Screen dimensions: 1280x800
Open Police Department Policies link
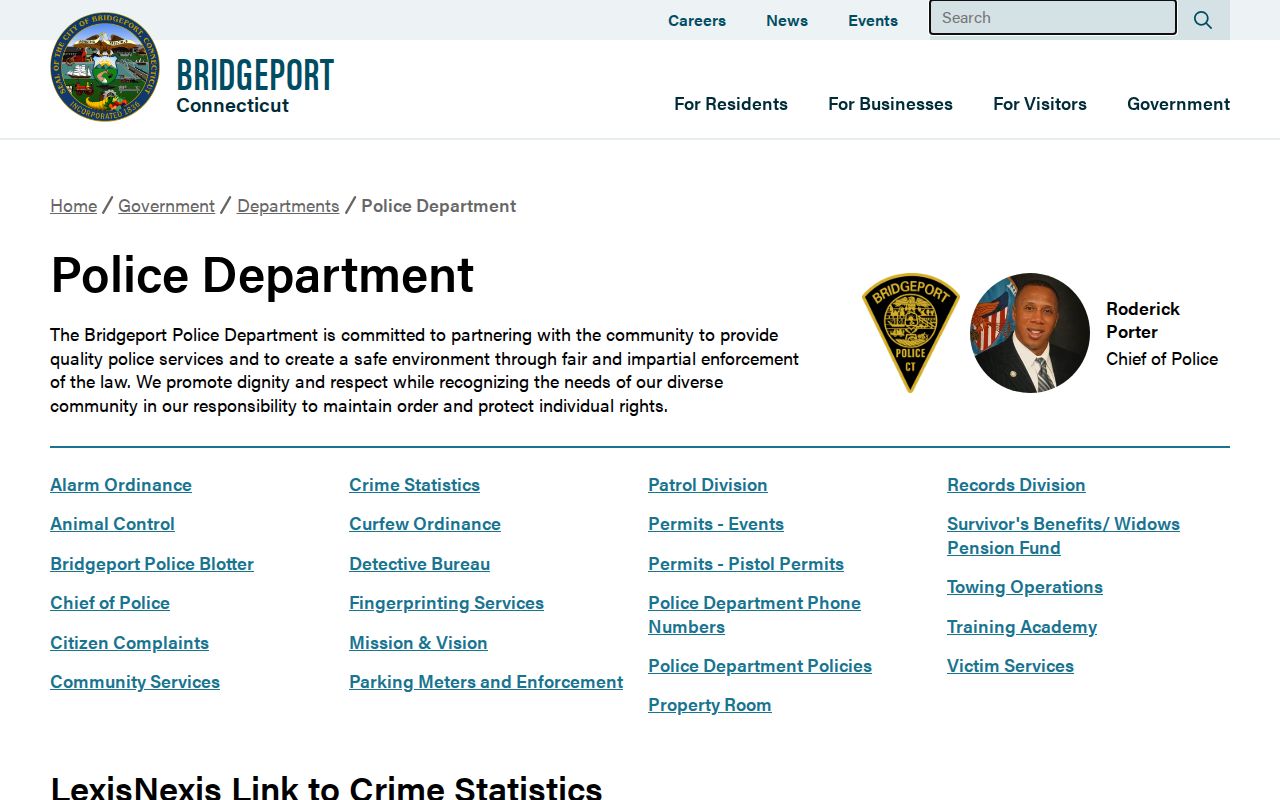pyautogui.click(x=760, y=666)
